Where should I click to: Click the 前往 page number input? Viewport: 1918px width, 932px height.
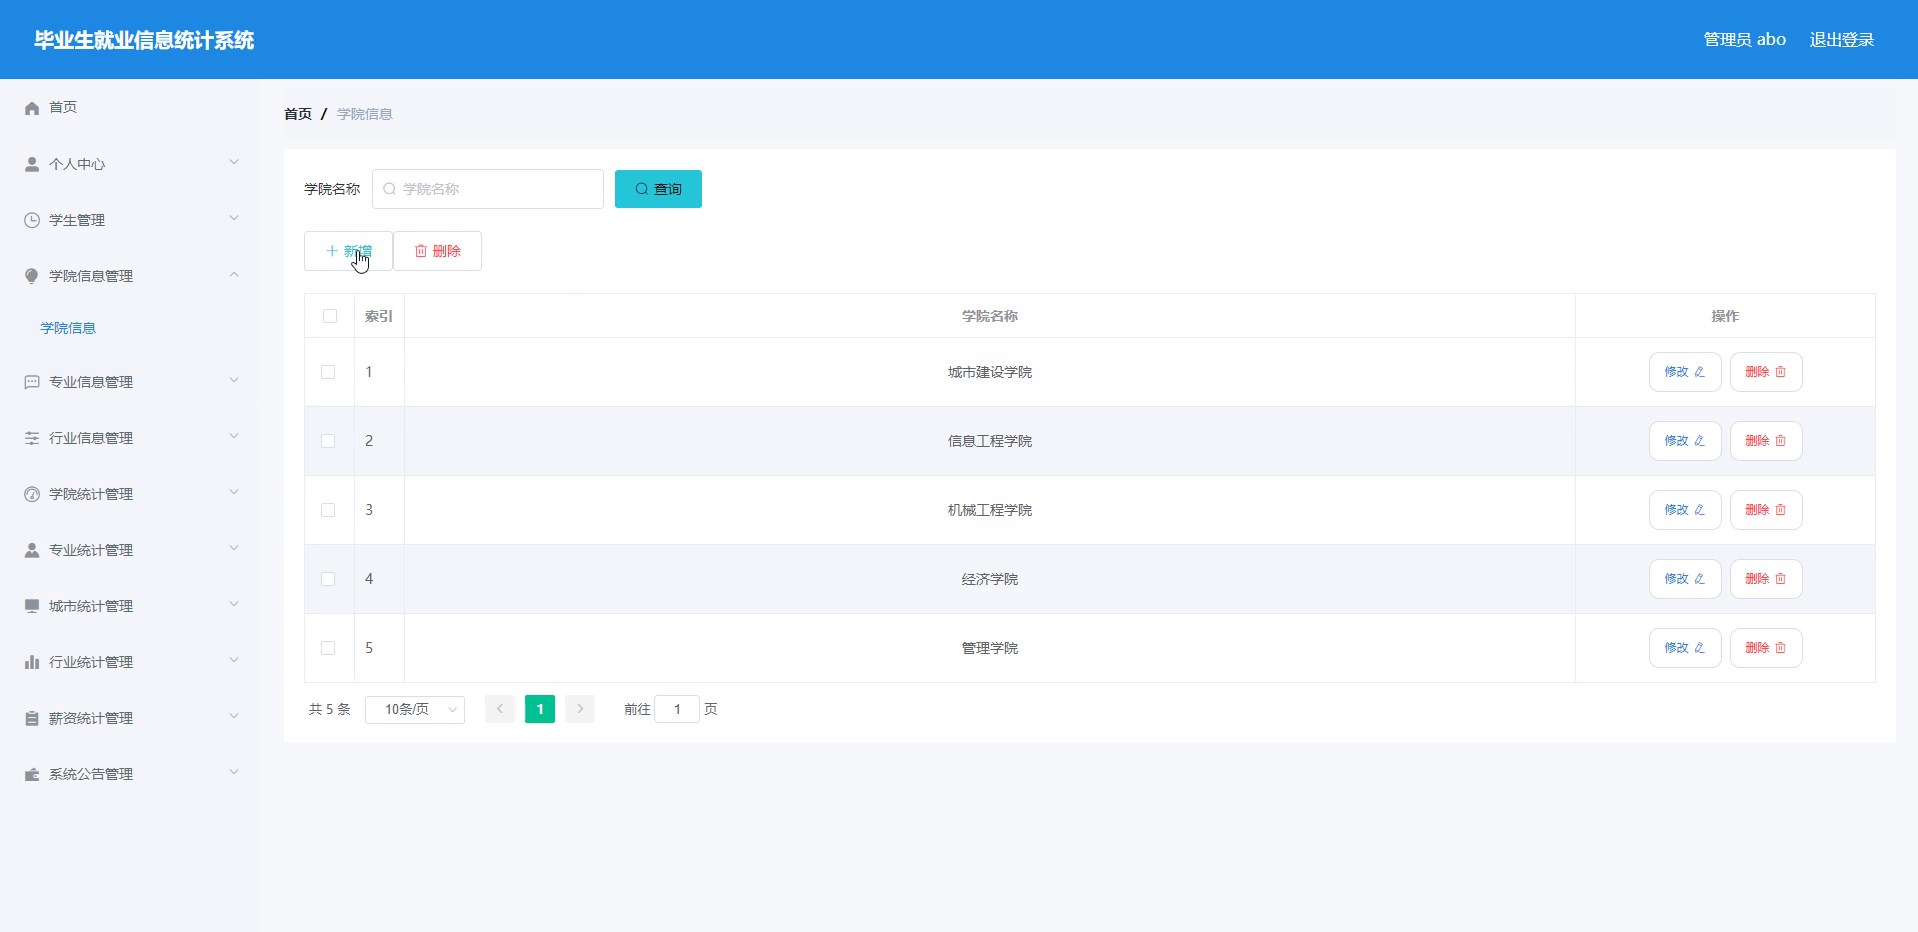point(677,709)
